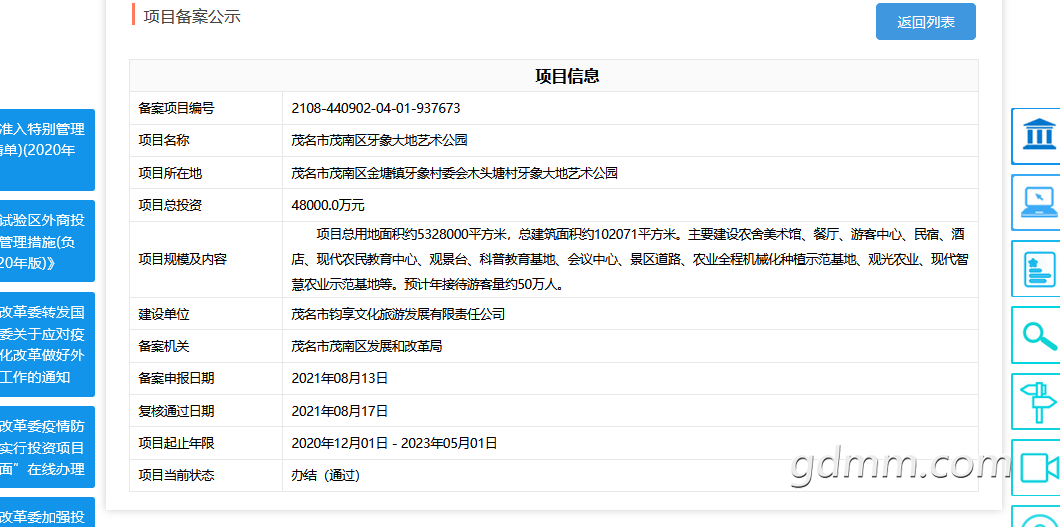1060x527 pixels.
Task: Click the 备案申报日期 label cell
Action: pos(206,378)
